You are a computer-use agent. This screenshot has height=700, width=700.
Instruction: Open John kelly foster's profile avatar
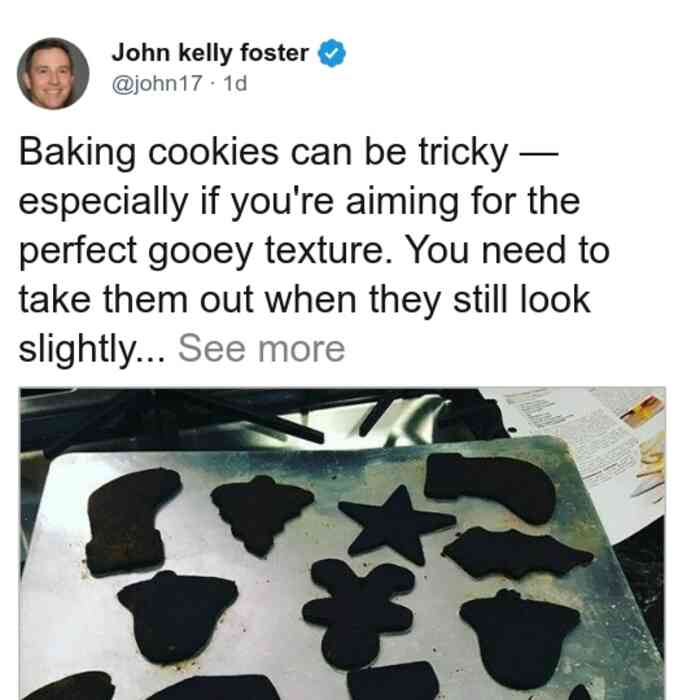(x=53, y=74)
